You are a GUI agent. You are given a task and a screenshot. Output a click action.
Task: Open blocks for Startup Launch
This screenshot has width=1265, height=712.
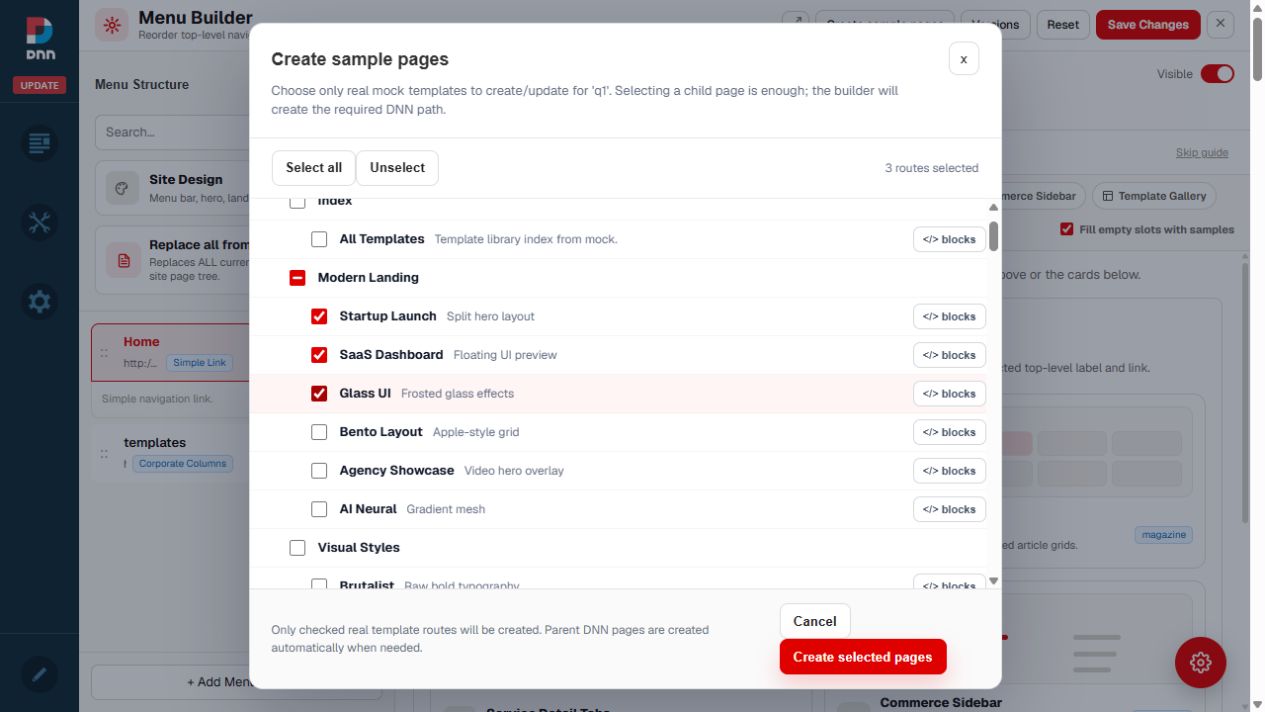pyautogui.click(x=949, y=316)
